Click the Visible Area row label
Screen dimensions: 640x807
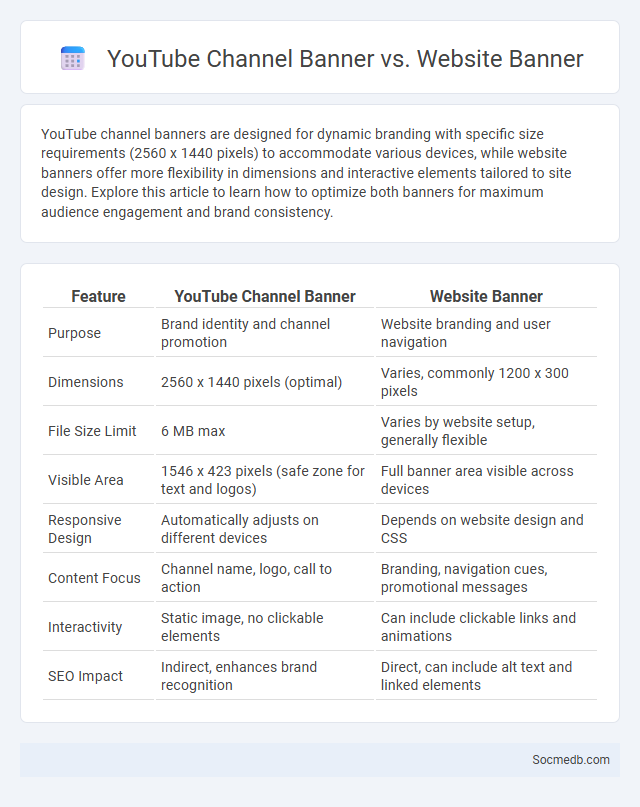pos(86,480)
